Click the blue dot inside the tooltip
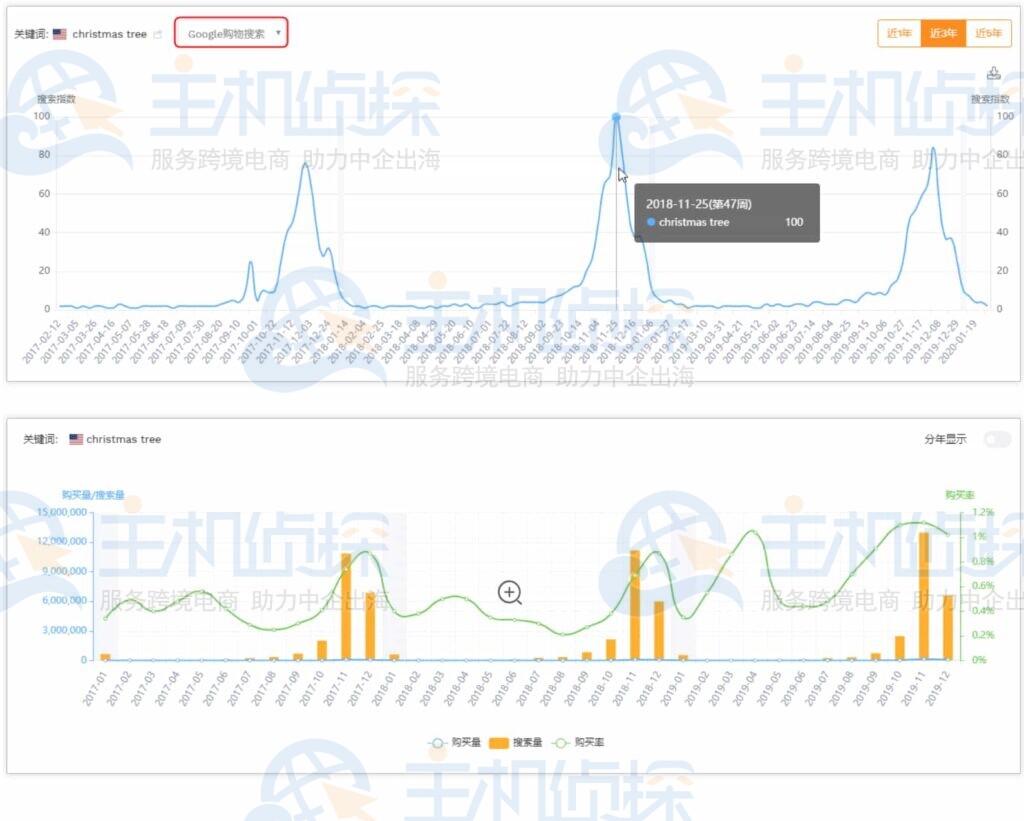The height and width of the screenshot is (821, 1024). click(651, 222)
